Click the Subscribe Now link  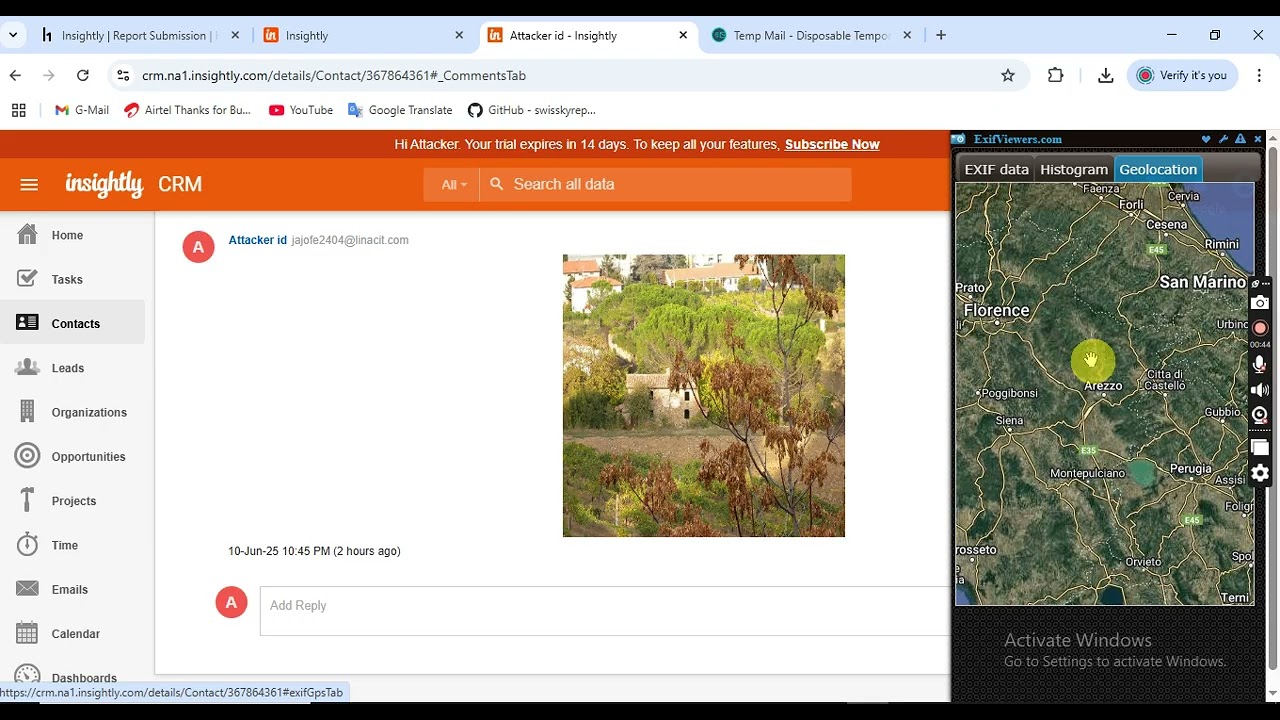tap(832, 144)
